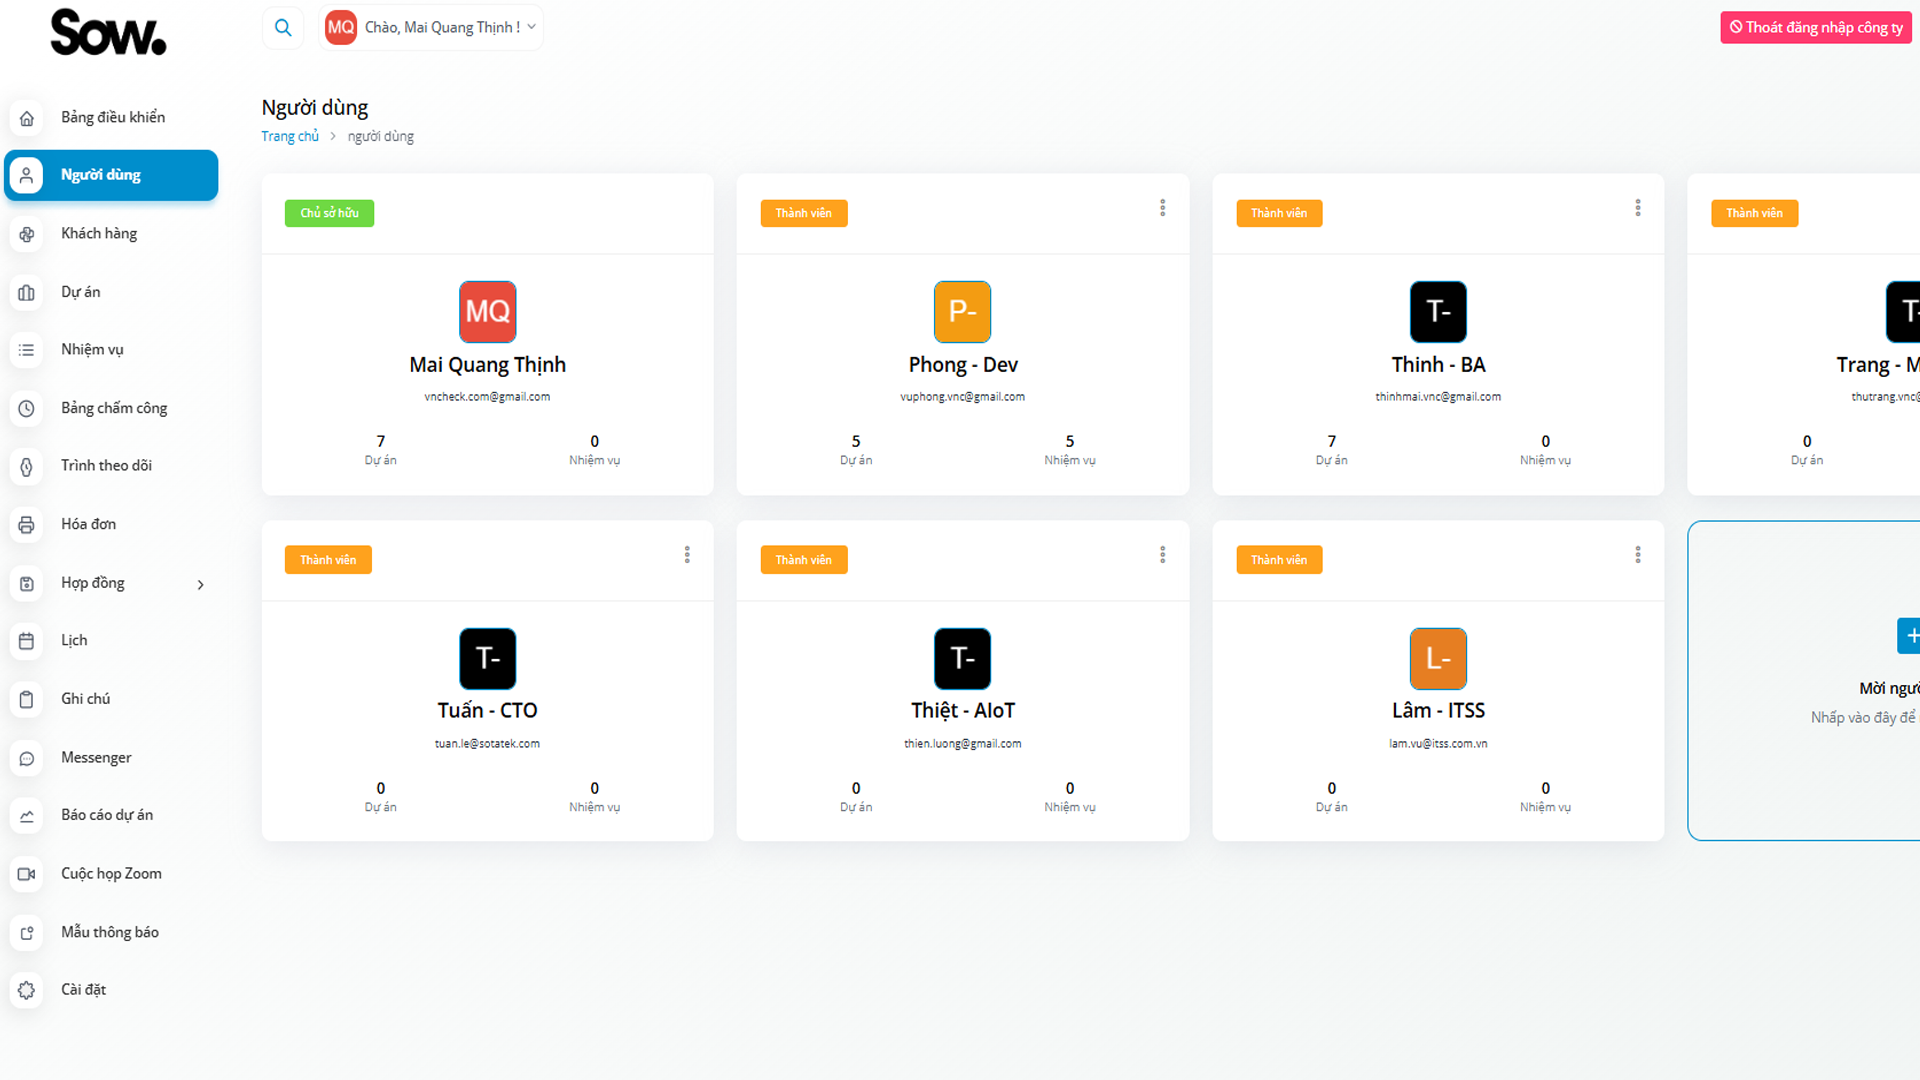The width and height of the screenshot is (1920, 1080).
Task: Open the Mai Quang Thịnh greeting dropdown
Action: pos(440,28)
